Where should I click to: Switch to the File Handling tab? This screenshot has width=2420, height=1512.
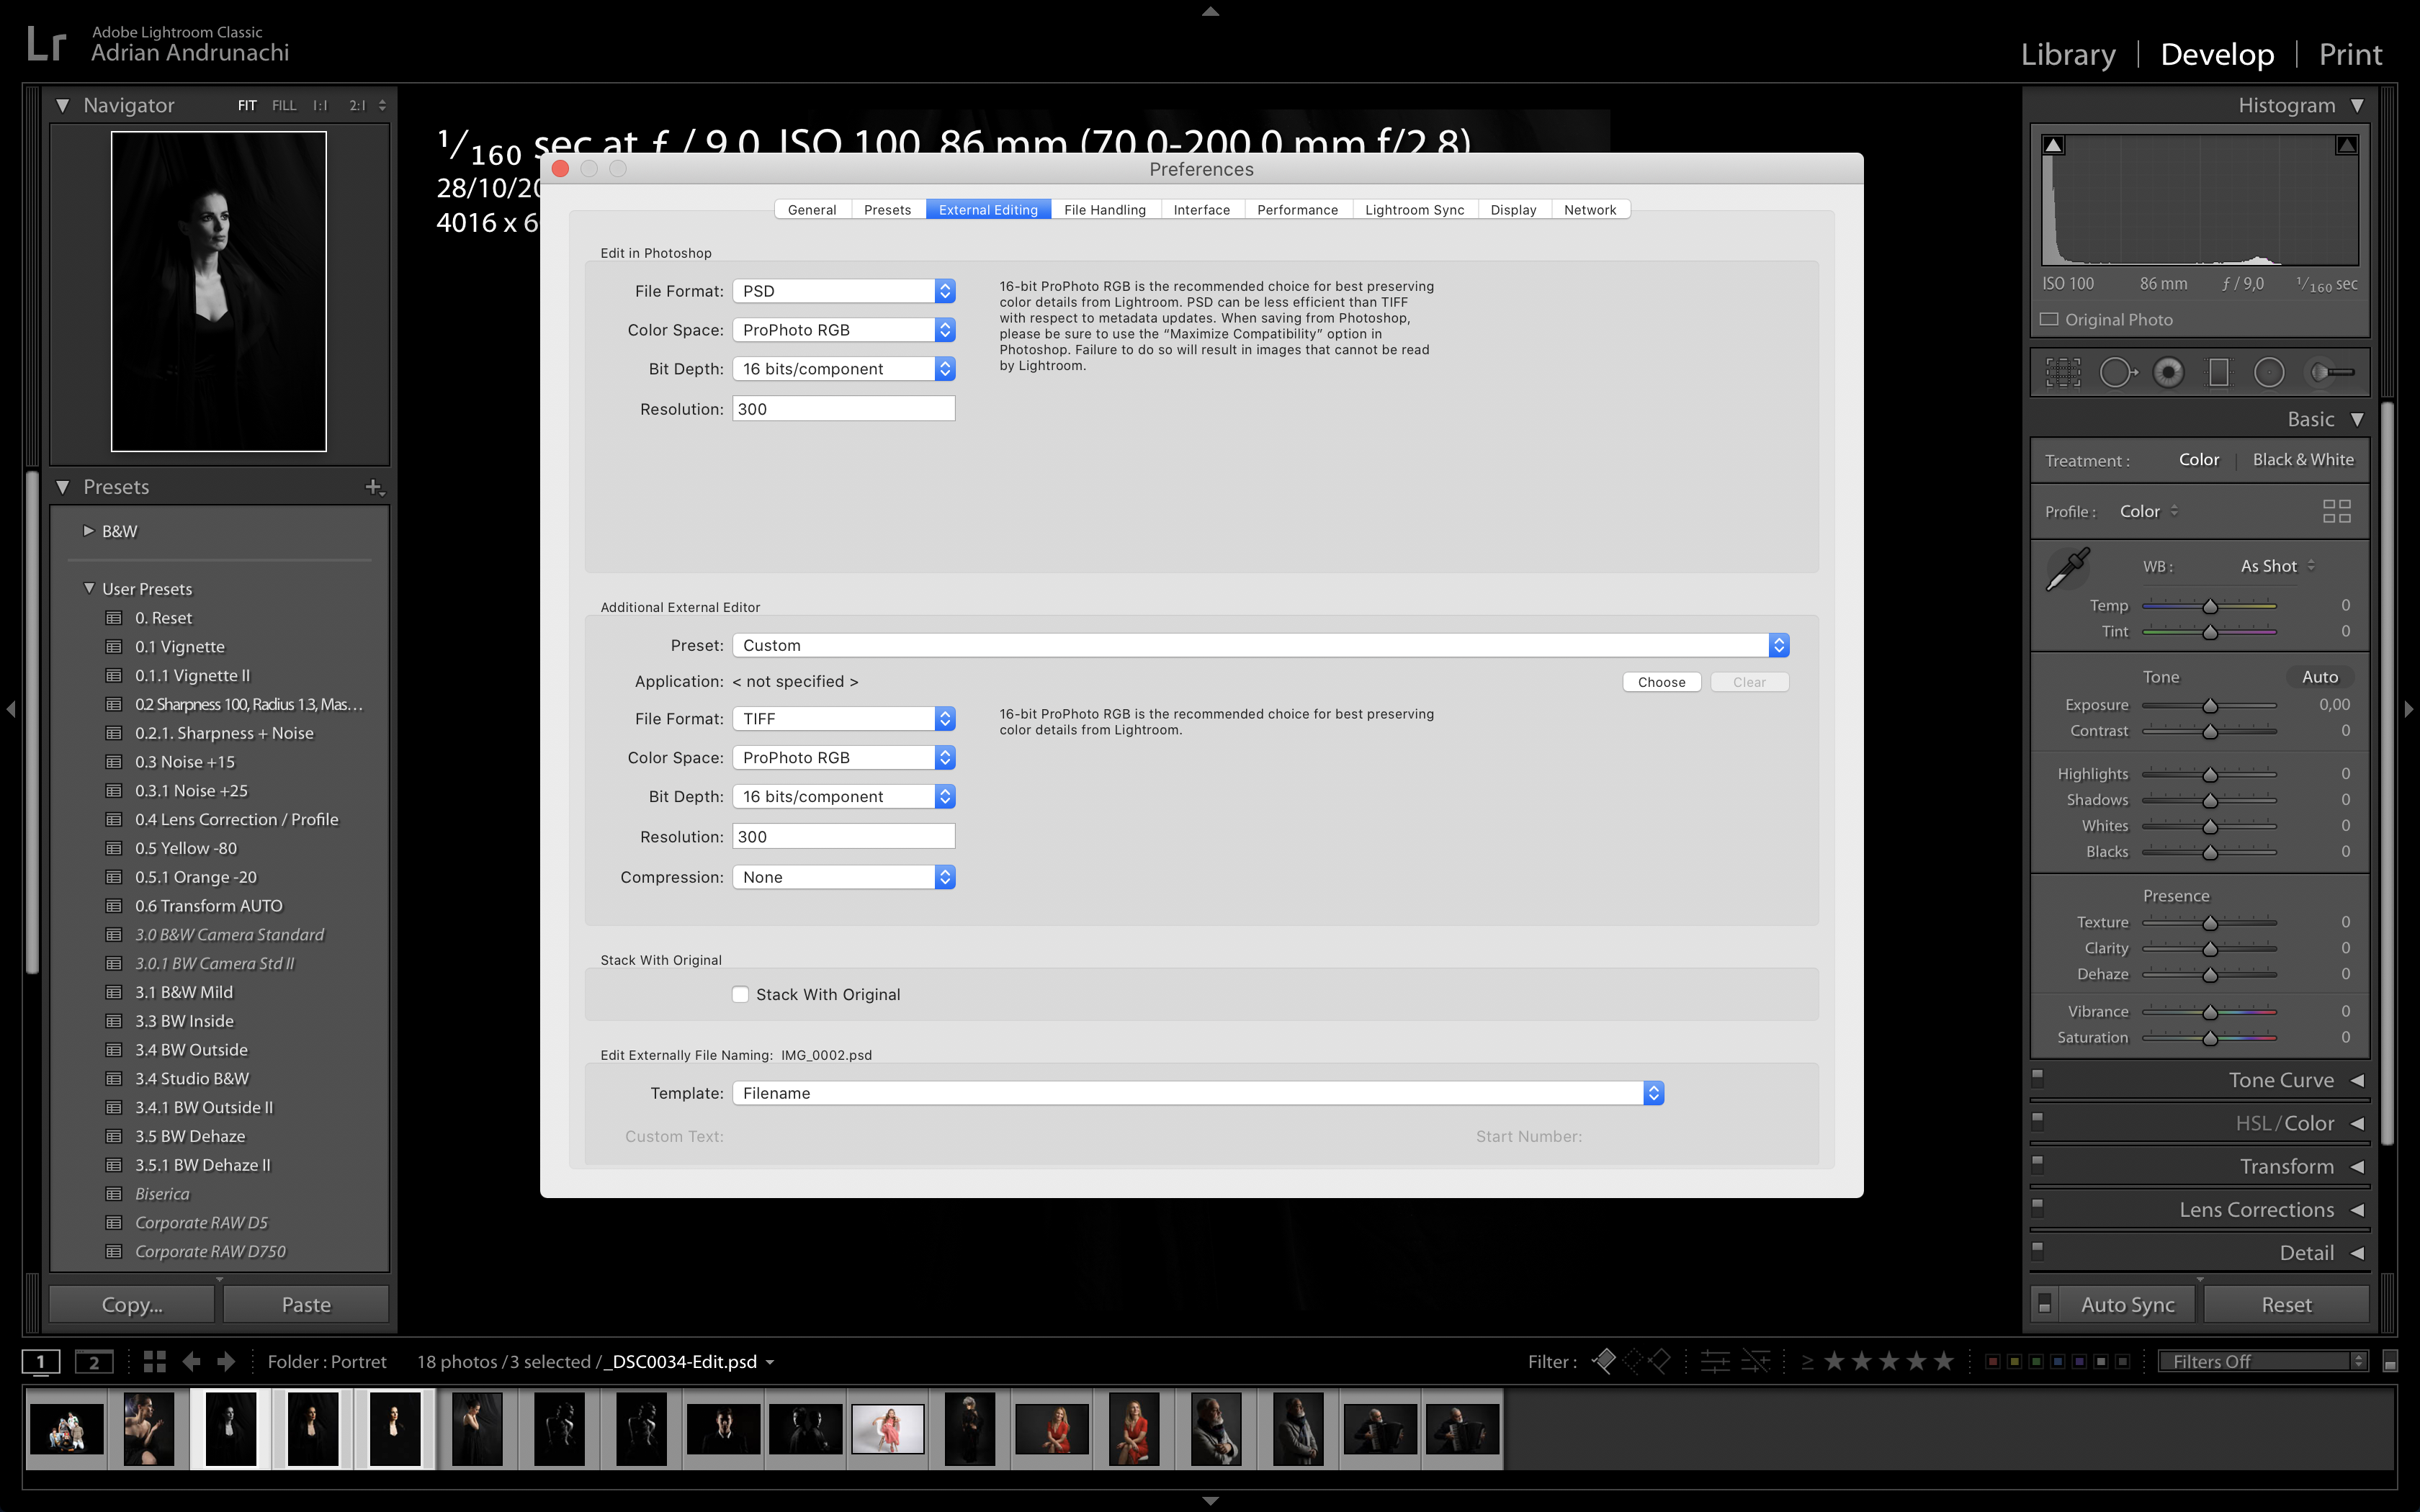pyautogui.click(x=1104, y=209)
